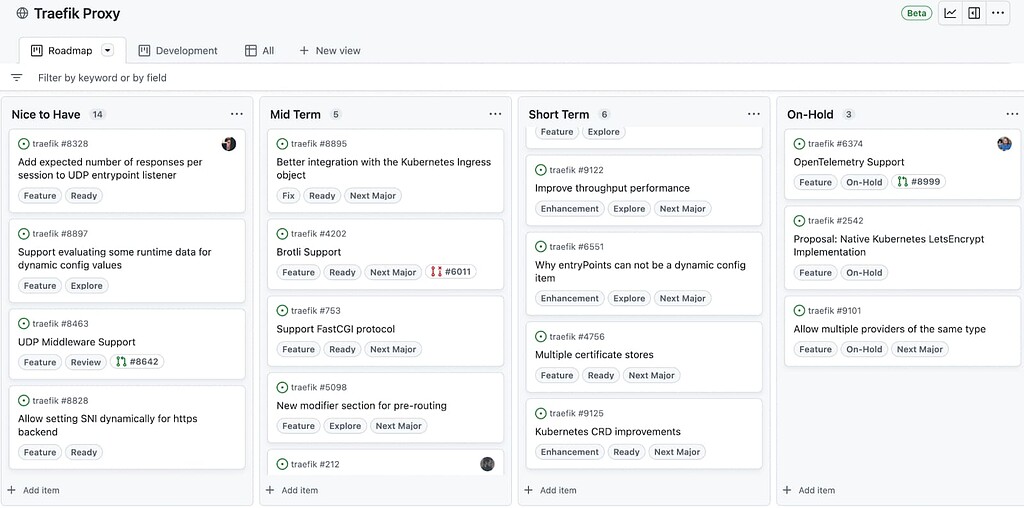
Task: Click assignee avatar on issue #8328
Action: [x=229, y=144]
